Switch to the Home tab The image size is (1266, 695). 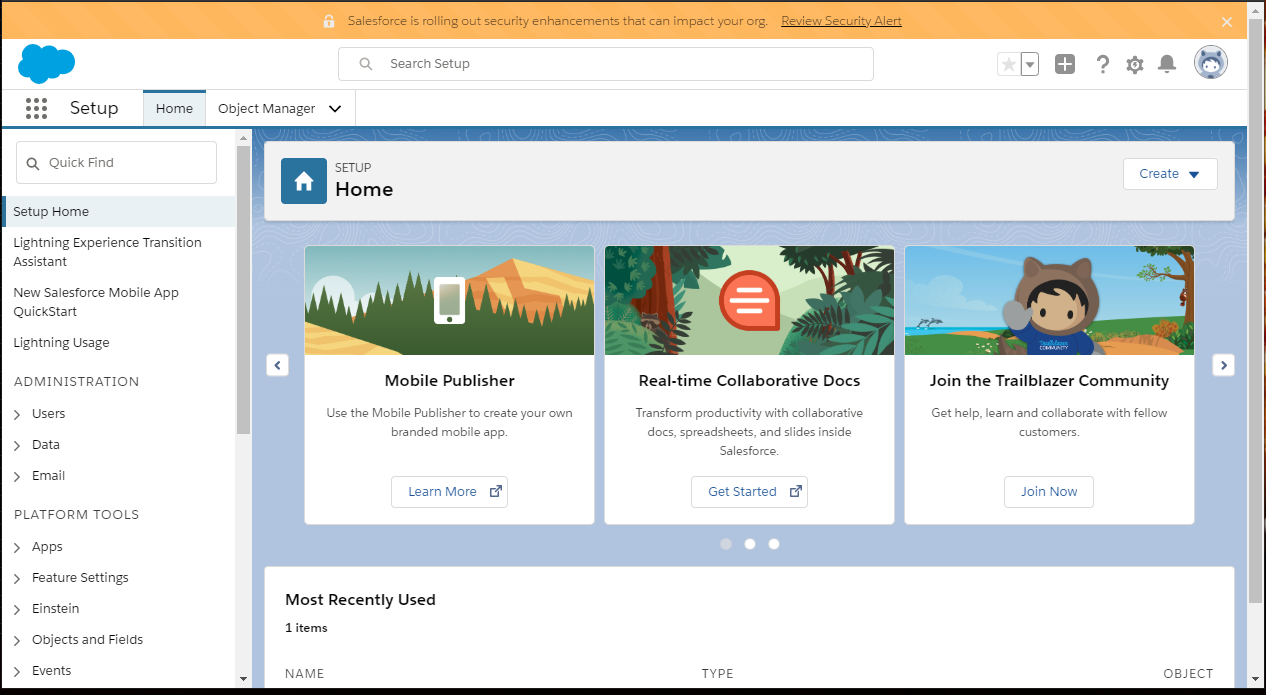click(x=174, y=109)
